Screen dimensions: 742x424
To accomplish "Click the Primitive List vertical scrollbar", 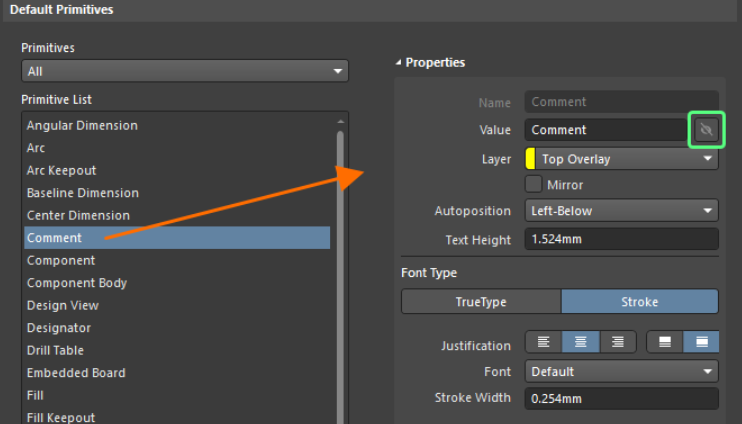I will click(341, 270).
